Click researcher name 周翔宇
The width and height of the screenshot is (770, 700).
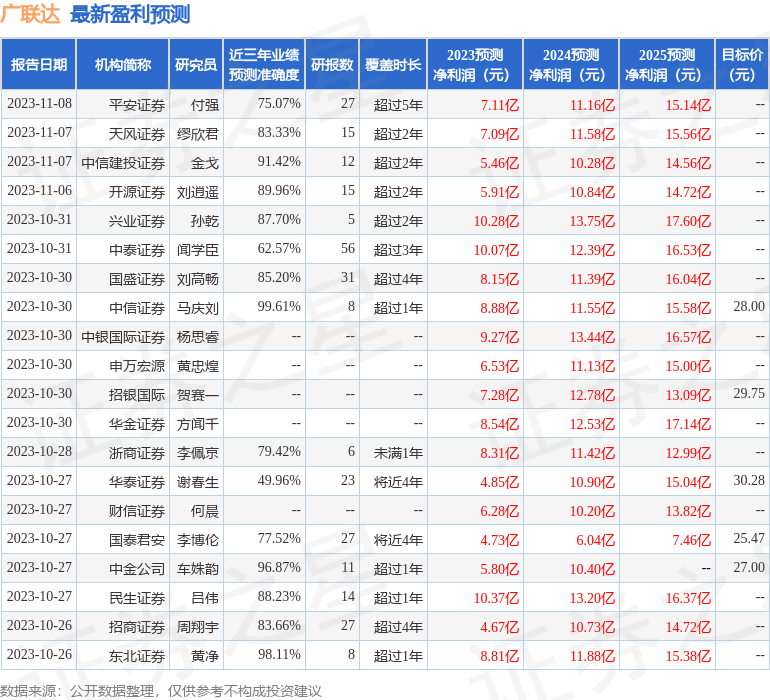coord(198,626)
